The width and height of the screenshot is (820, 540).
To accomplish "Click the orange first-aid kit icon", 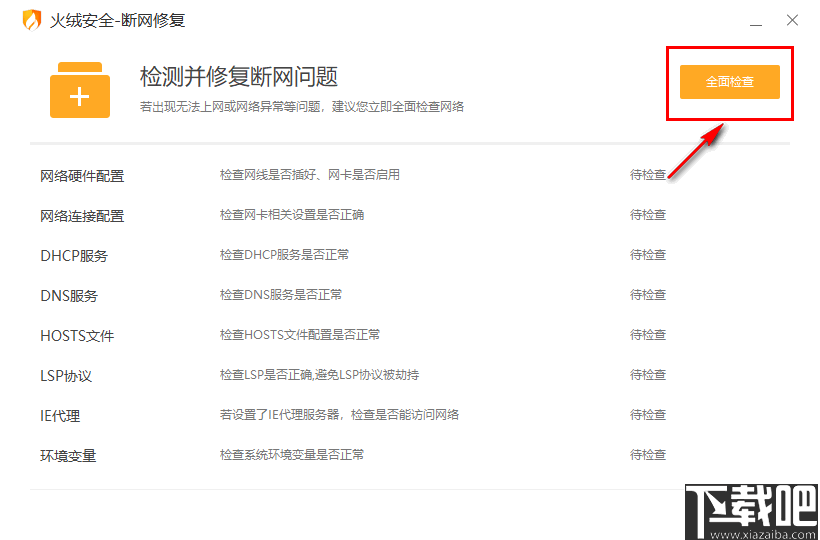I will point(80,90).
